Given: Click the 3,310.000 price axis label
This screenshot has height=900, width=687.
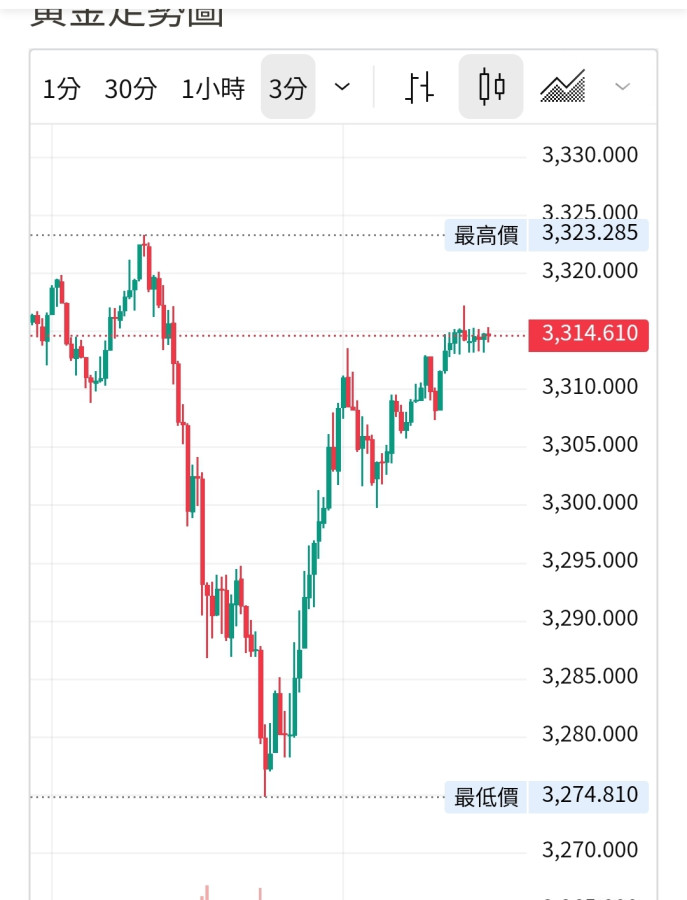Looking at the screenshot, I should 590,386.
